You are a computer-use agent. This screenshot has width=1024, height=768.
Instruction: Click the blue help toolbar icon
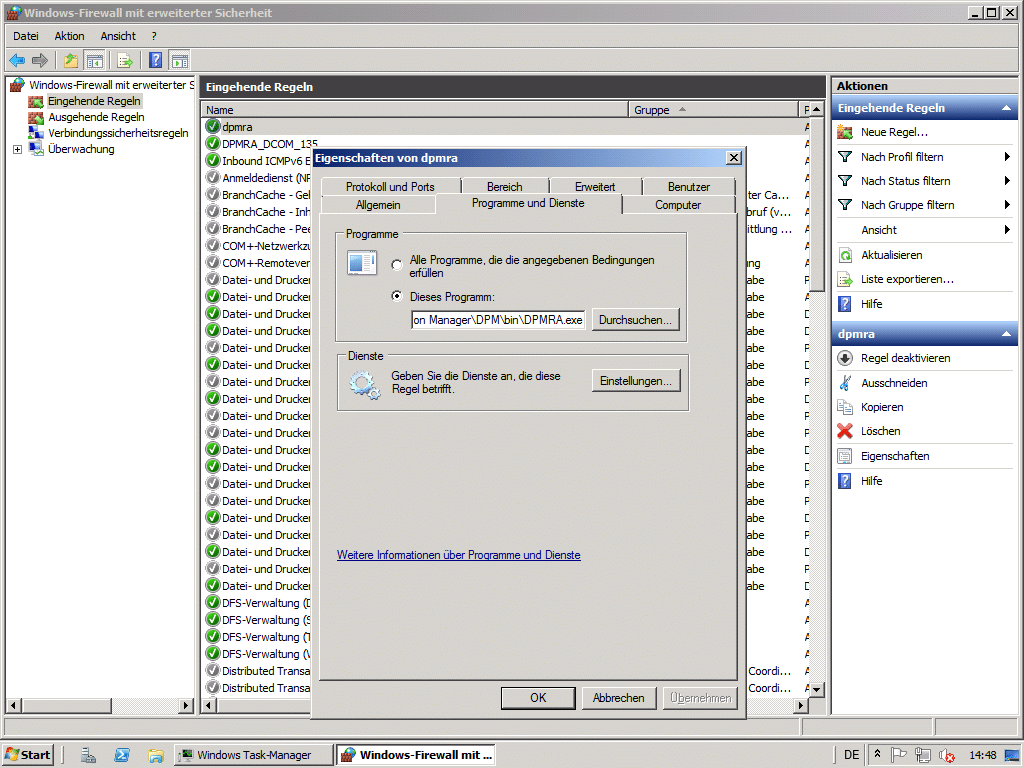click(155, 61)
